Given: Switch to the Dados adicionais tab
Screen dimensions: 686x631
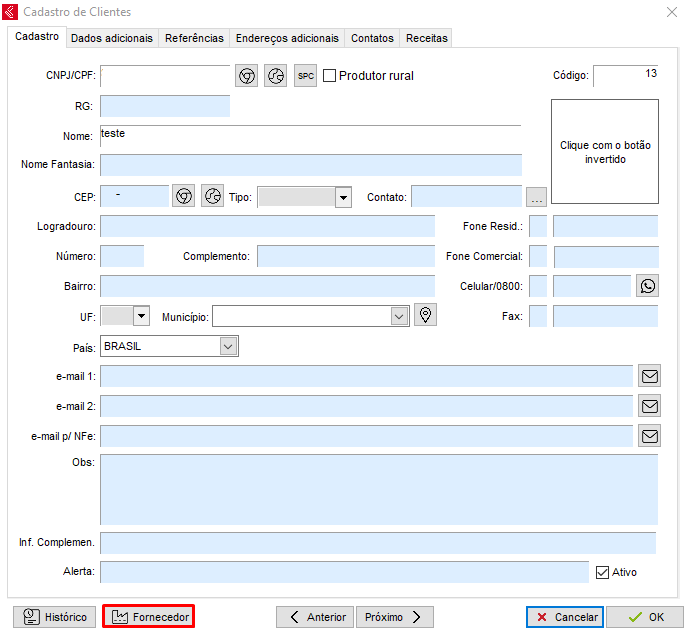Looking at the screenshot, I should click(x=112, y=39).
